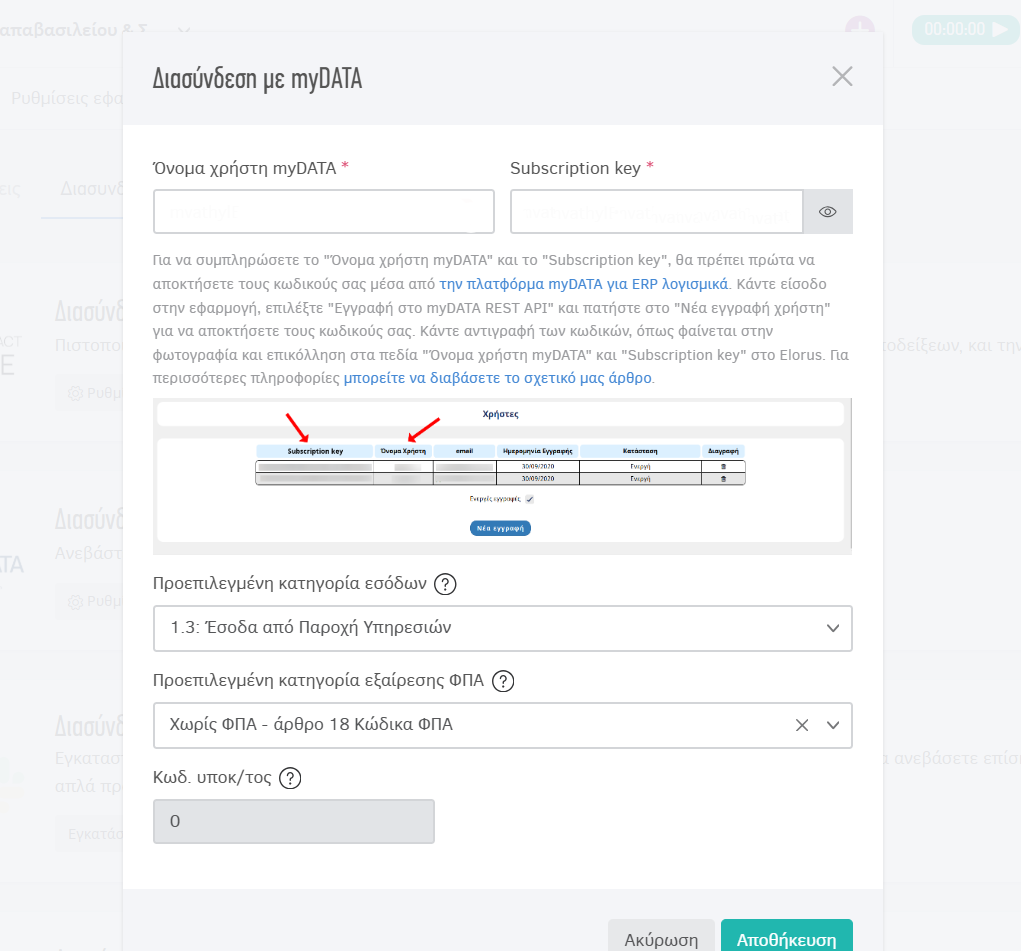Screen dimensions: 1021x951
Task: Clear VAT exemption selection with the X icon
Action: (x=801, y=725)
